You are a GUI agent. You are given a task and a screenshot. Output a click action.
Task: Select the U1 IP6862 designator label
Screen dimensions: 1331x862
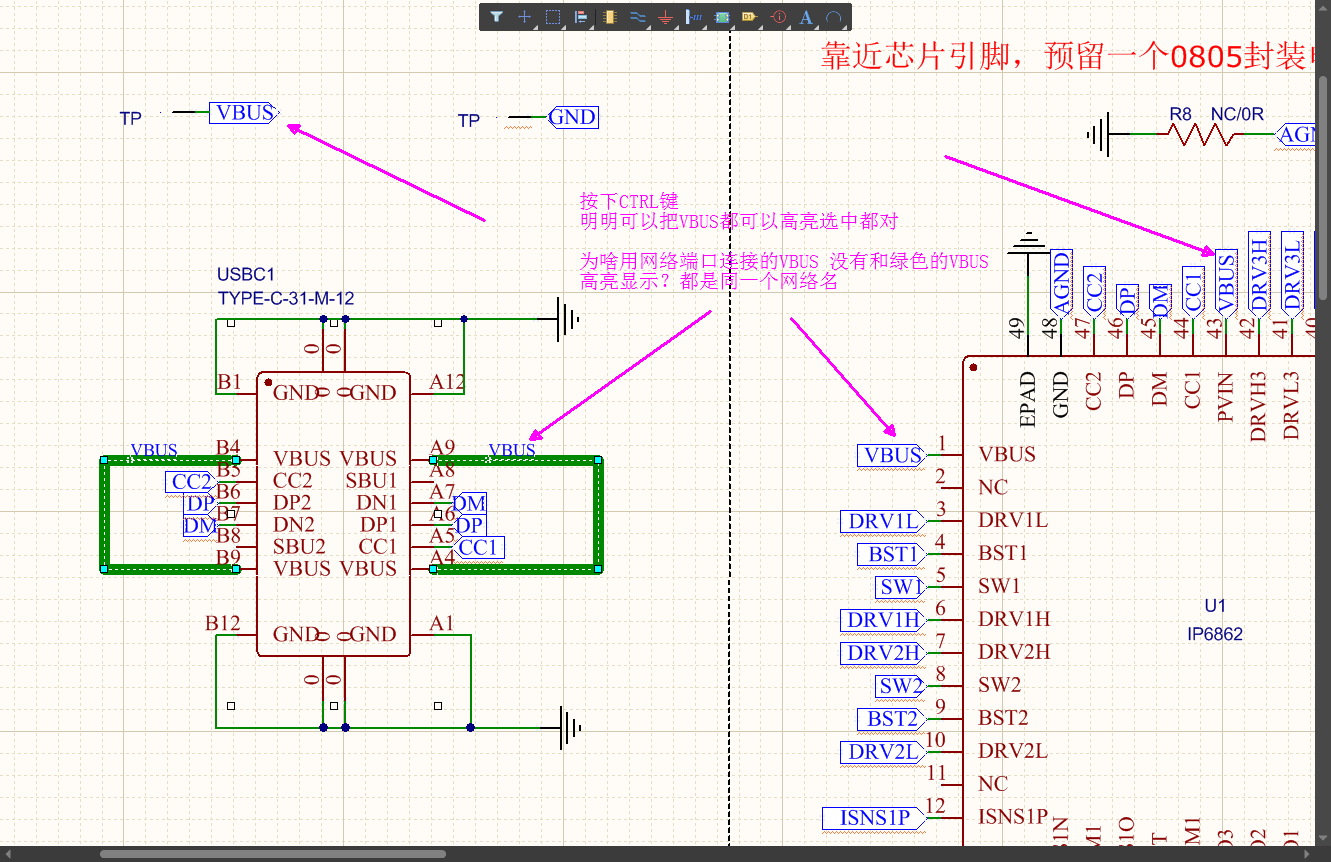point(1214,606)
